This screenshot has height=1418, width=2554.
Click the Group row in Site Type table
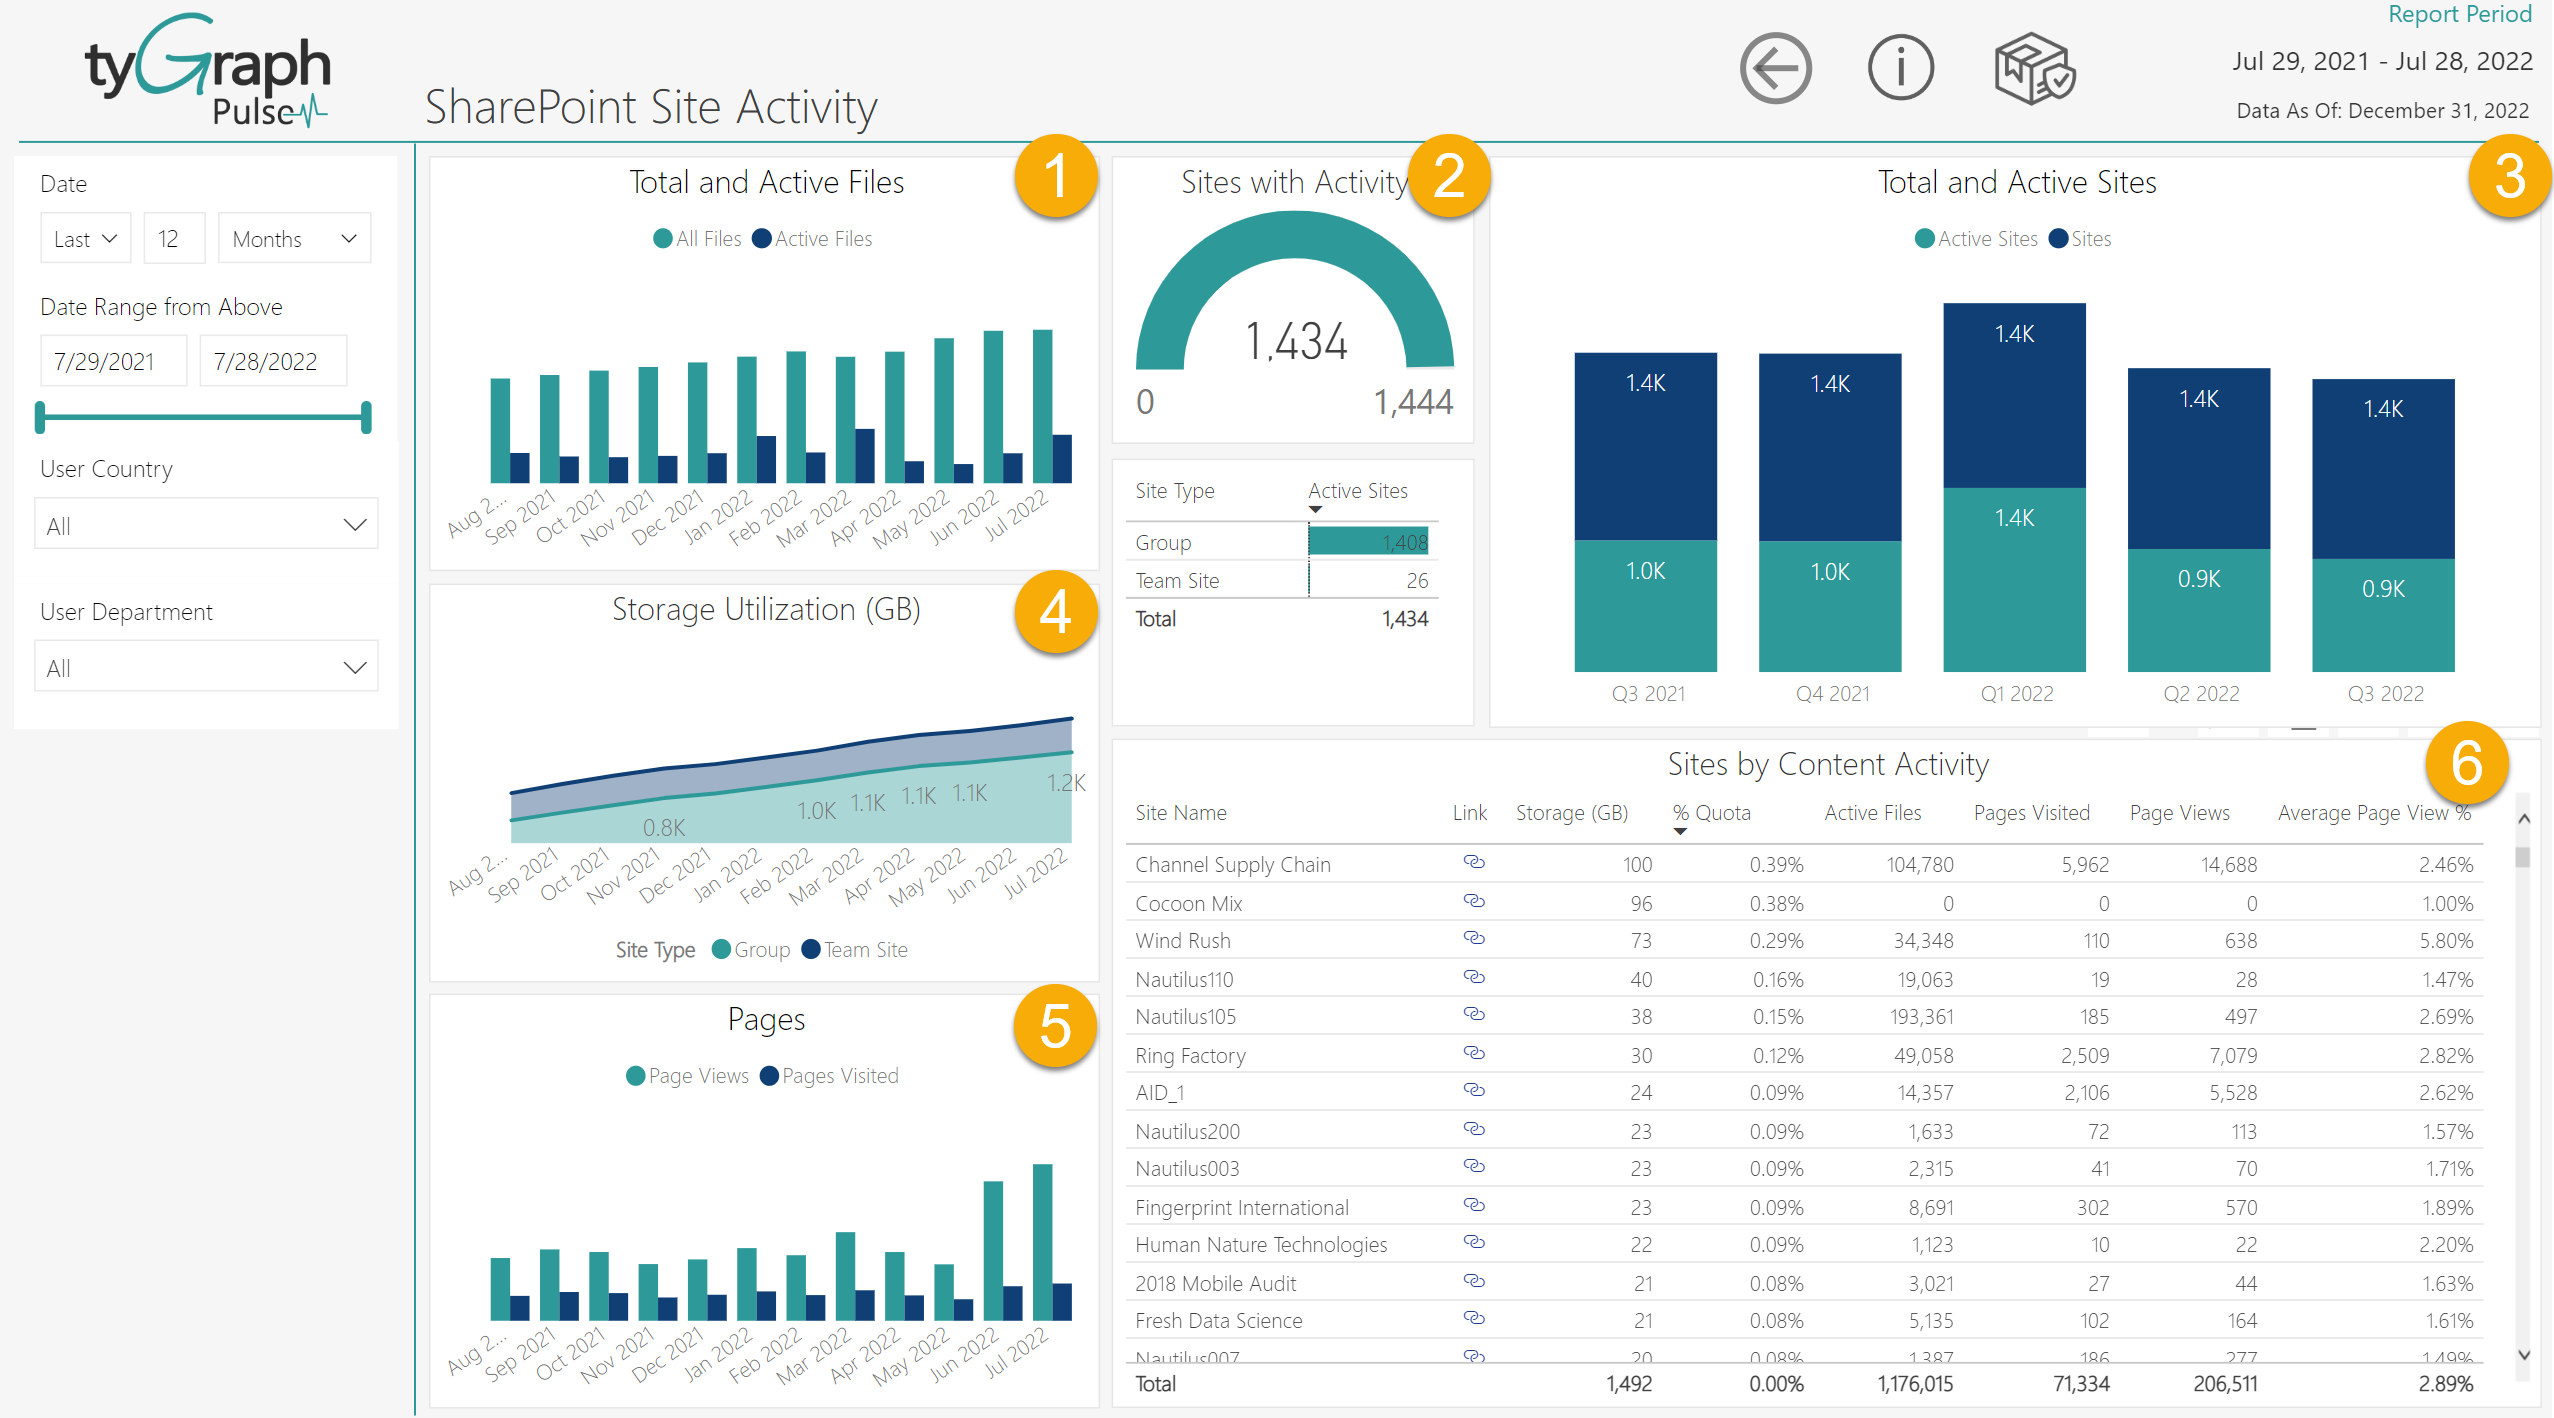tap(1163, 543)
